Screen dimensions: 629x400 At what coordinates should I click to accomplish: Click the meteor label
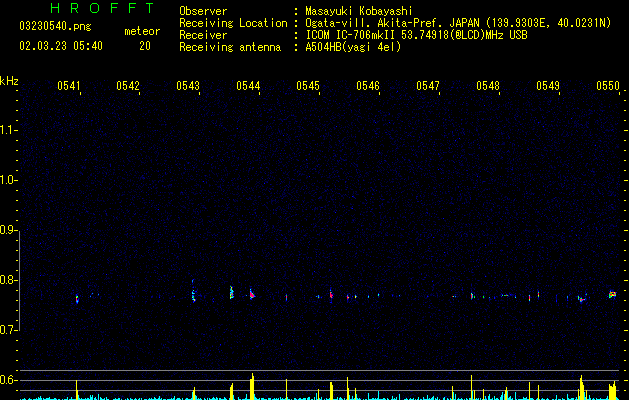click(x=142, y=31)
